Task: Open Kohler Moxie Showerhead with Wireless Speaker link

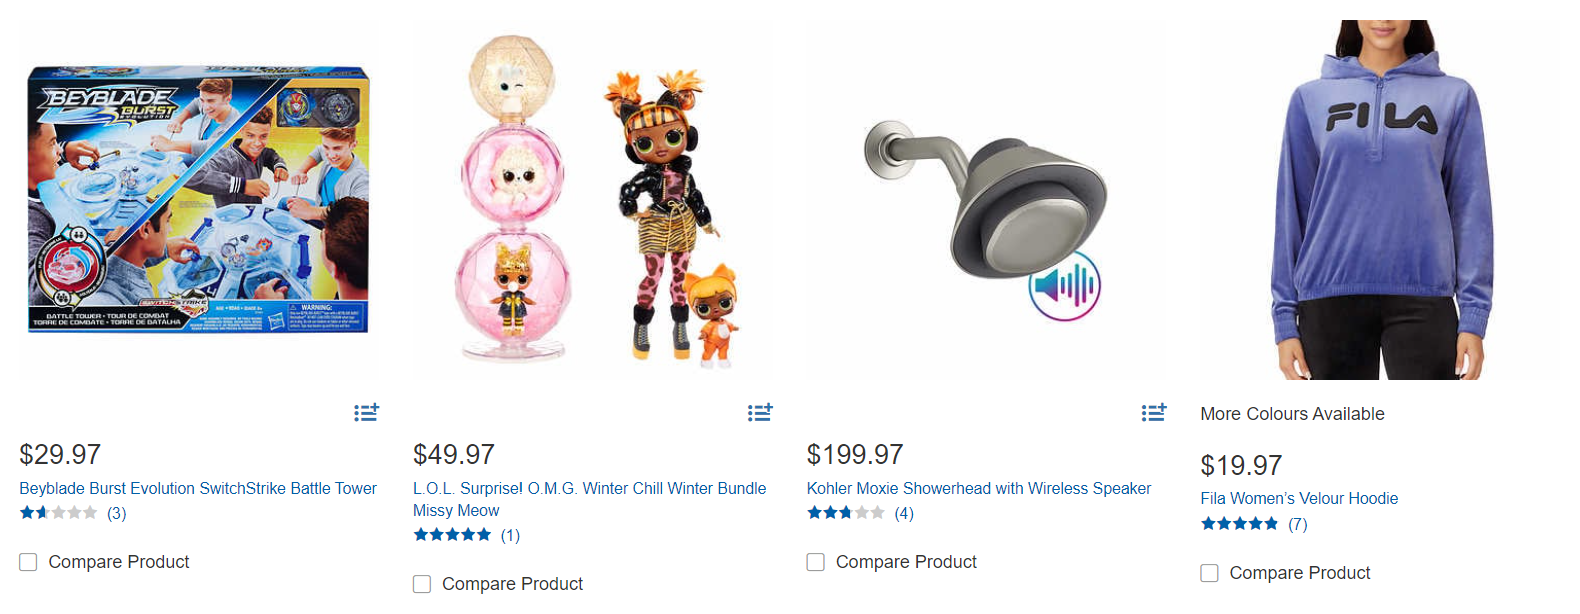Action: [x=979, y=488]
